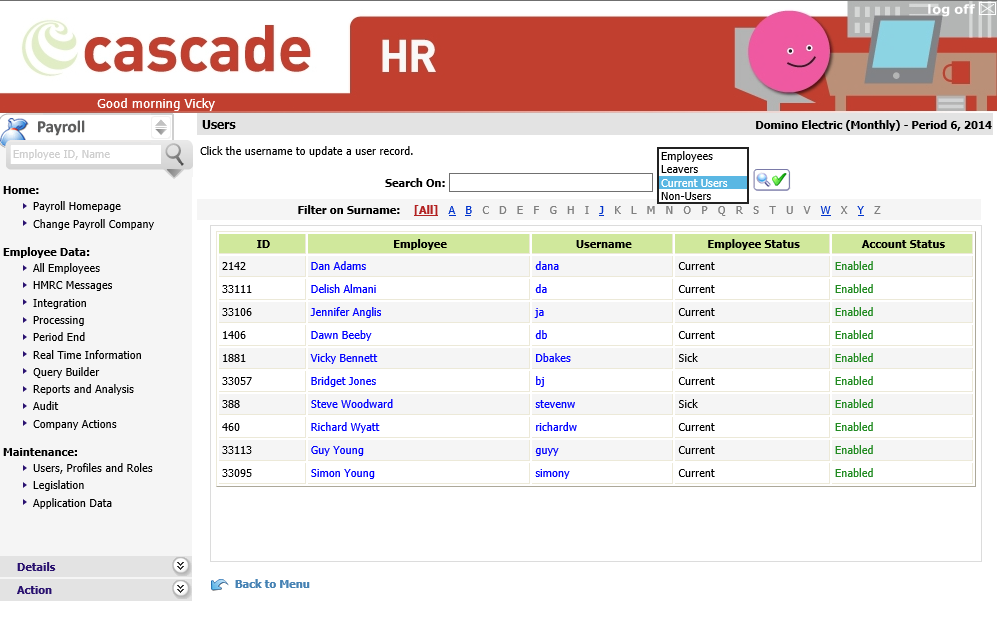Filter surnames by [All]
The height and width of the screenshot is (623, 997).
point(426,210)
